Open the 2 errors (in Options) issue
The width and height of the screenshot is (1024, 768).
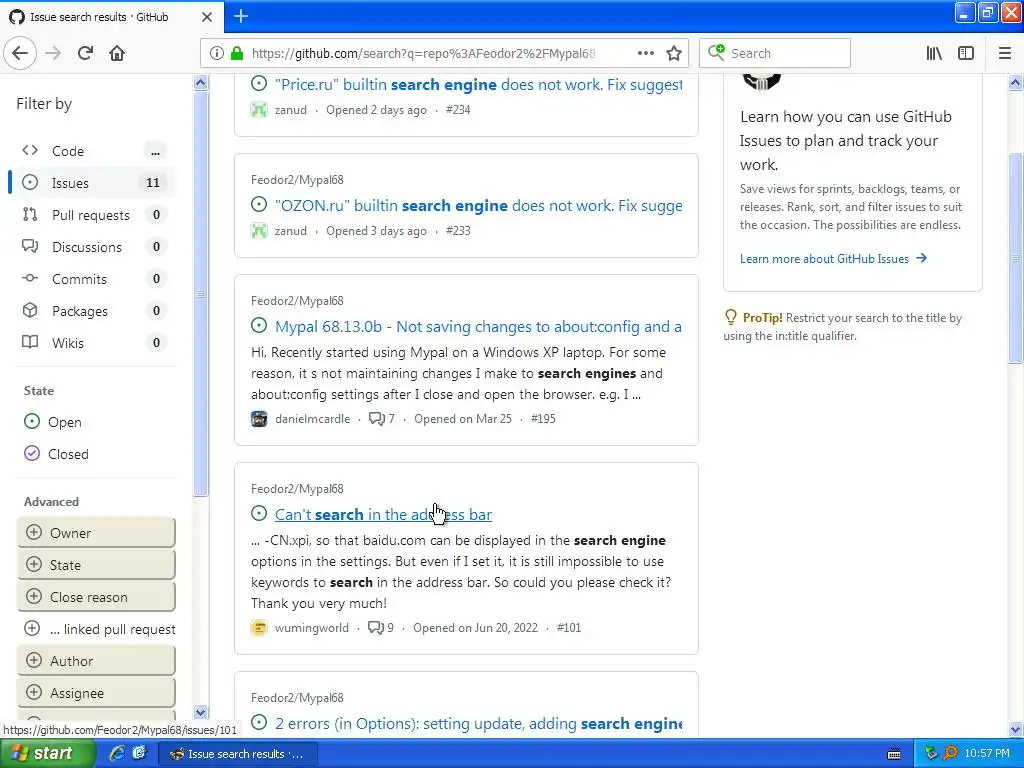[x=478, y=724]
